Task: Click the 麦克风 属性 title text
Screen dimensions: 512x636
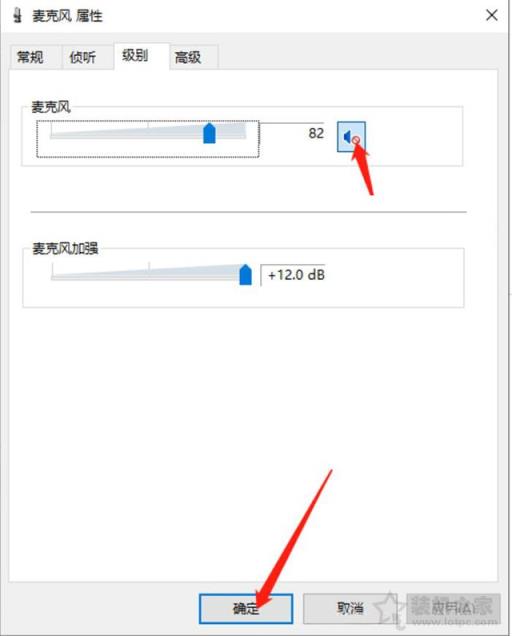Action: (67, 16)
